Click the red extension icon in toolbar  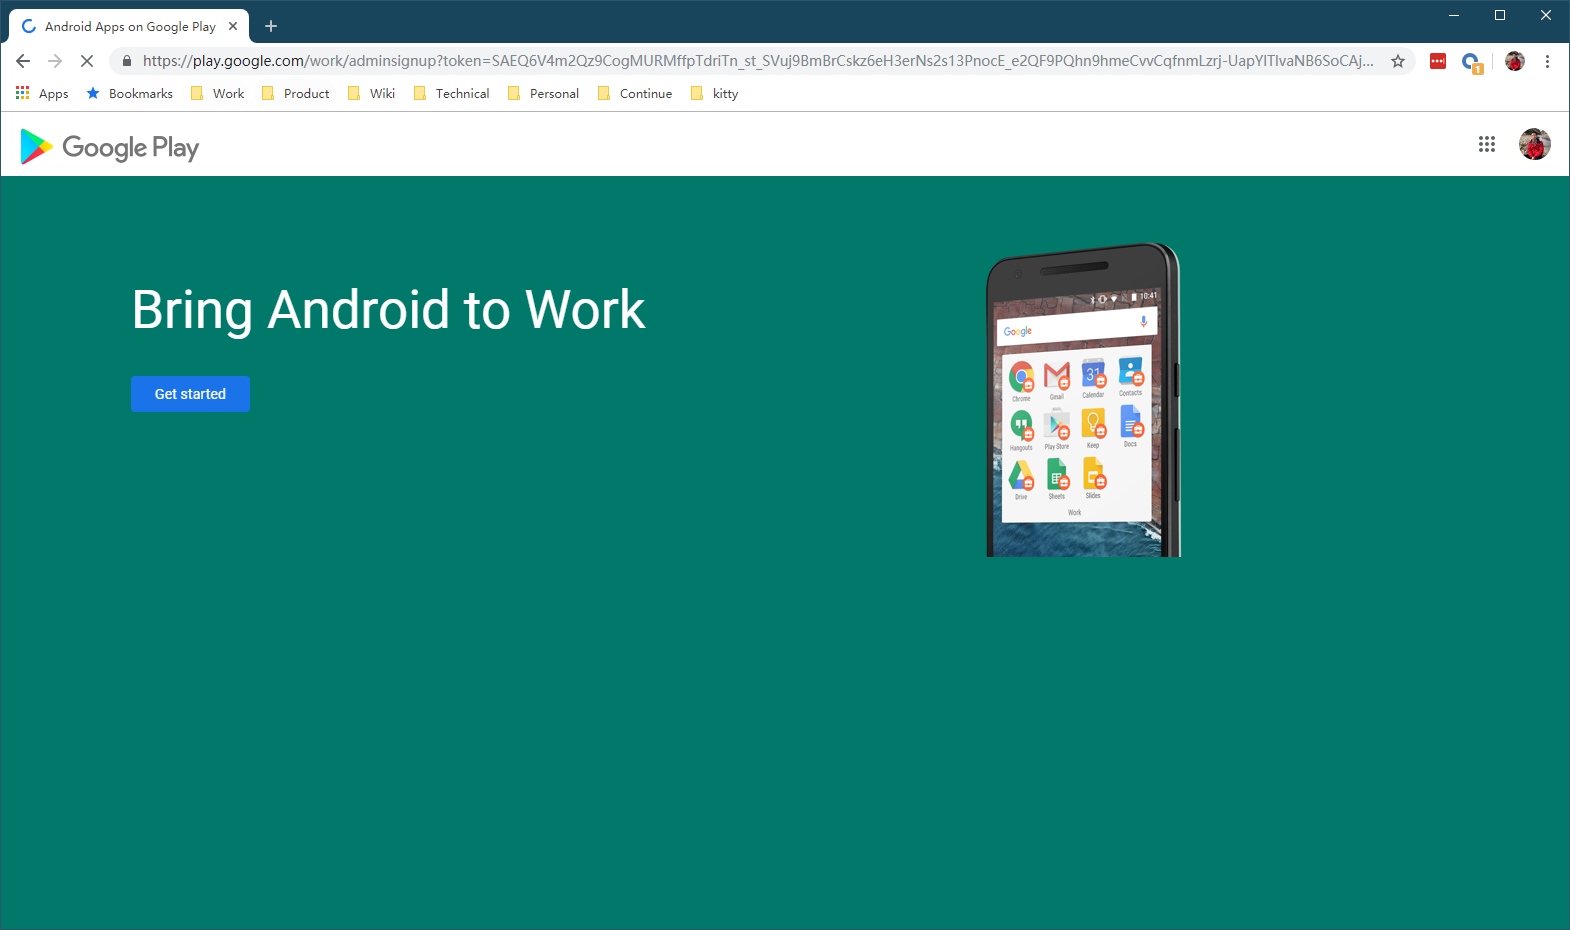coord(1438,61)
